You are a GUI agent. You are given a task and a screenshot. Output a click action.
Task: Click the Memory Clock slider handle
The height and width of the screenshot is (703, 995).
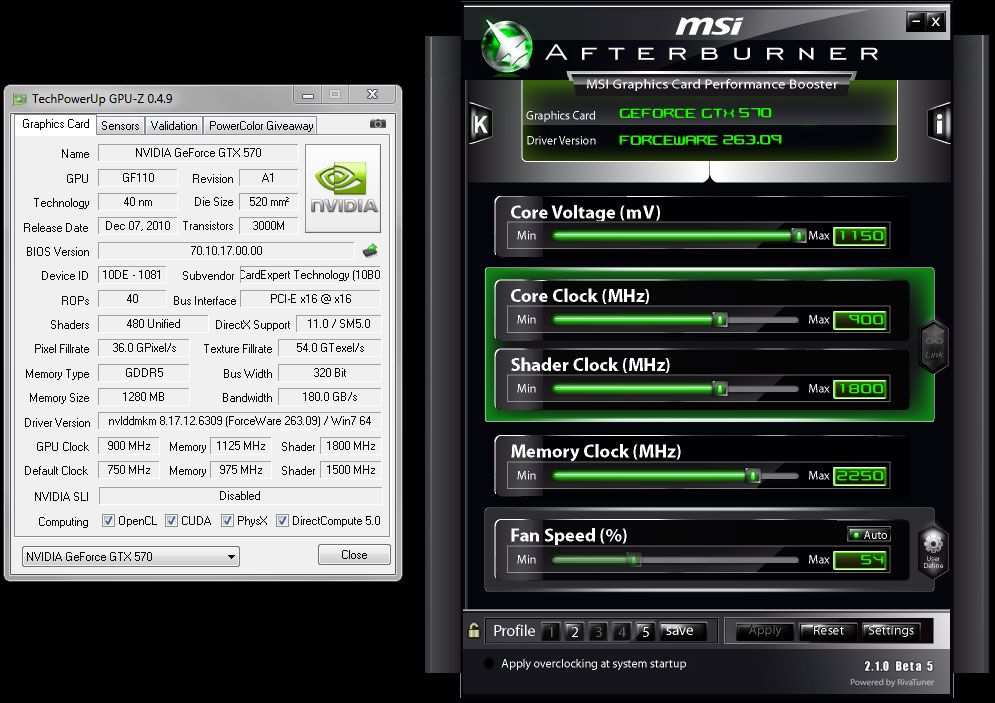tap(753, 475)
